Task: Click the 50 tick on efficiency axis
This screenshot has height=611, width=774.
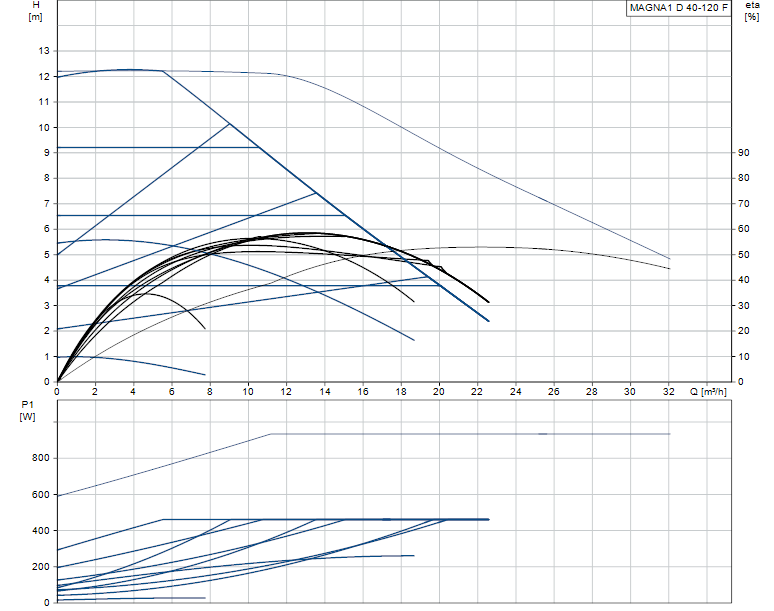Action: coord(743,255)
